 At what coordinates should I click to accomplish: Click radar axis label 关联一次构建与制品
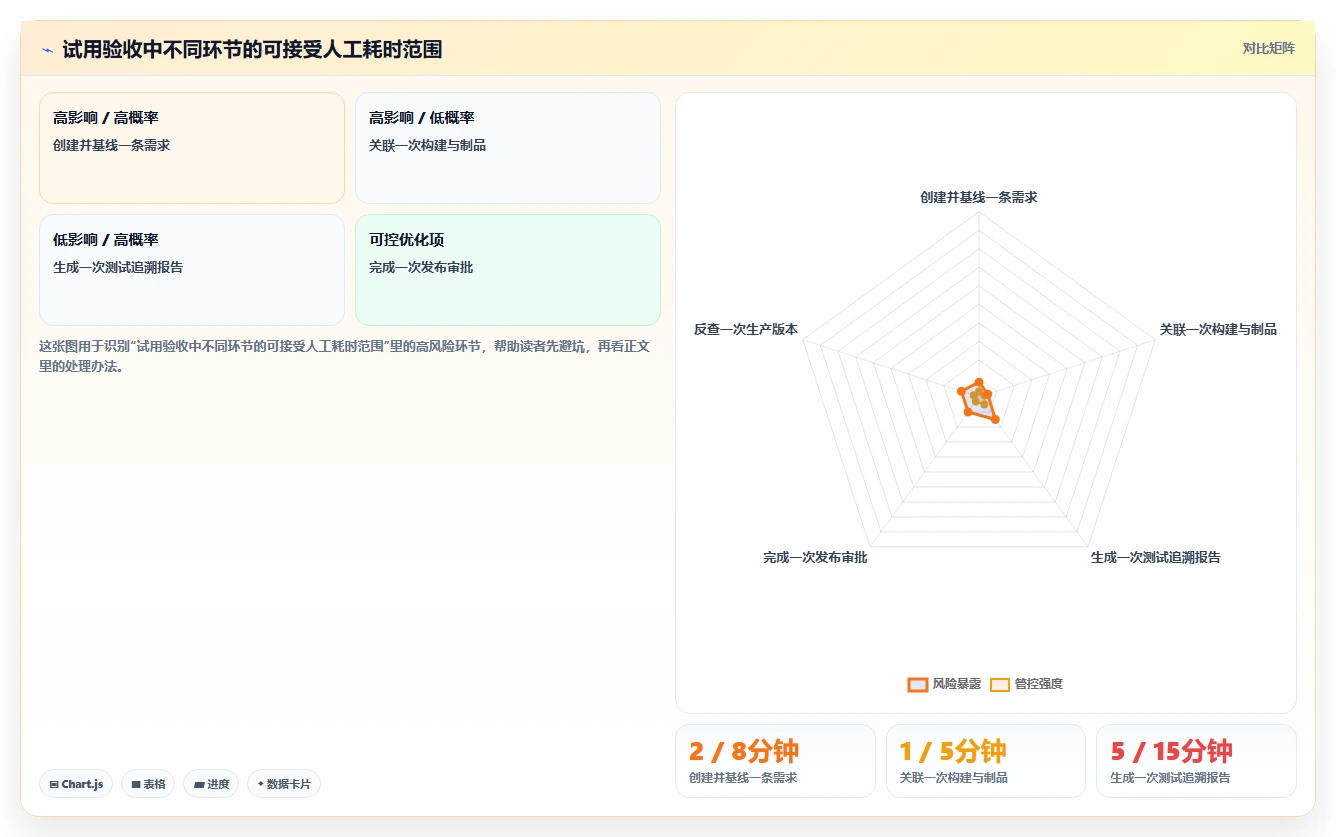click(x=1218, y=329)
